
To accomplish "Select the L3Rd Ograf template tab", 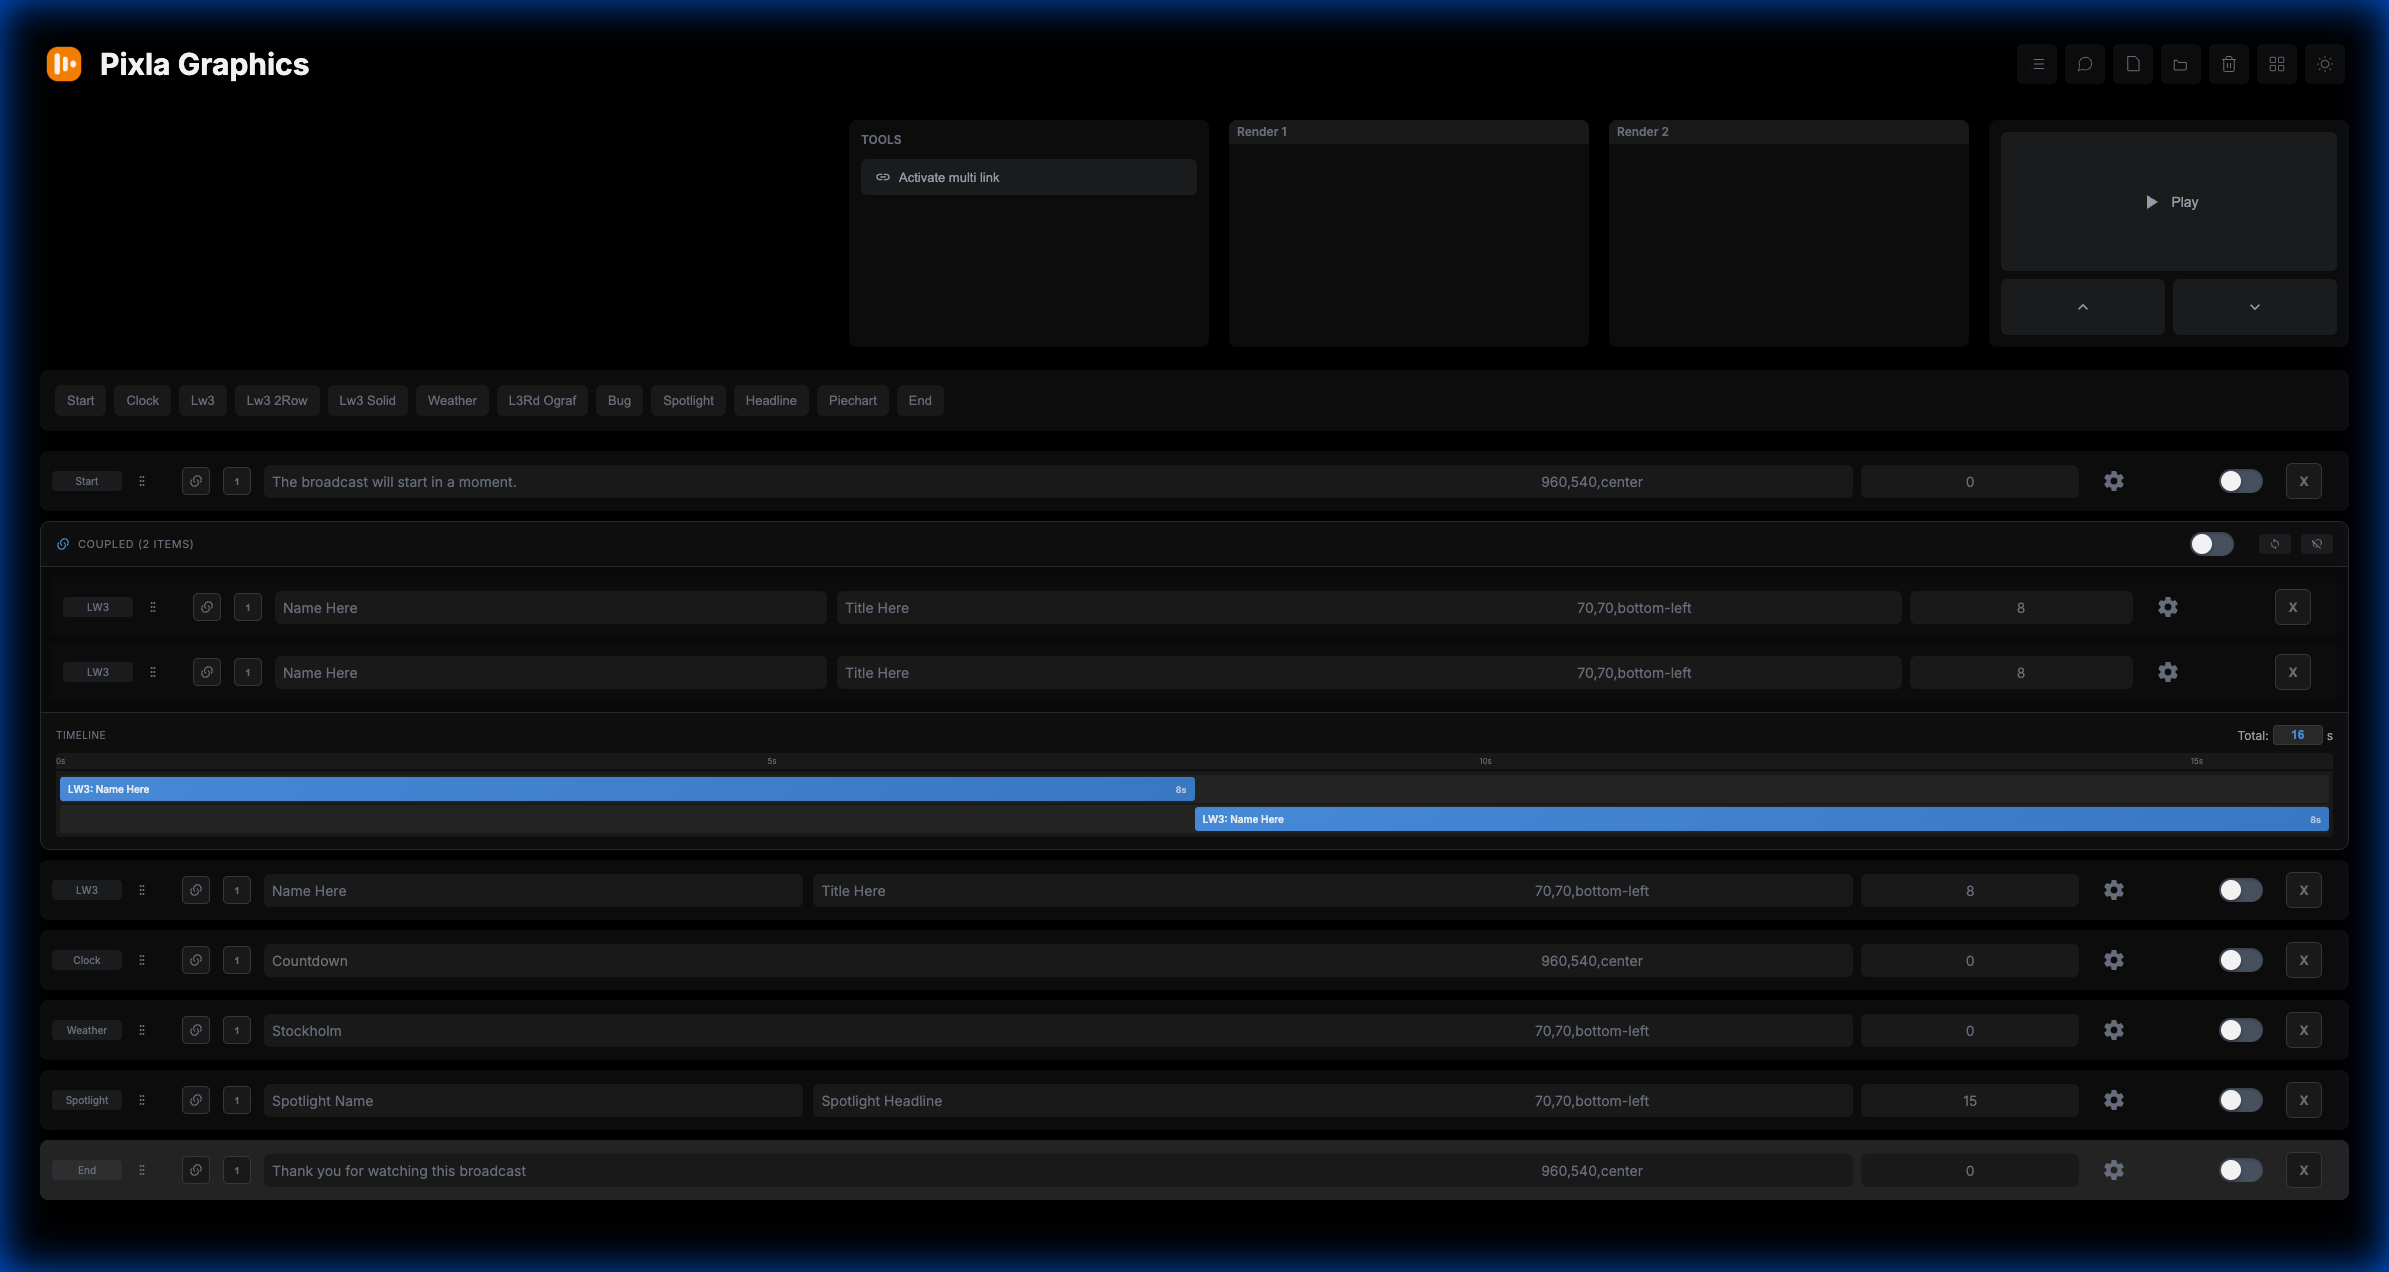I will [x=541, y=400].
